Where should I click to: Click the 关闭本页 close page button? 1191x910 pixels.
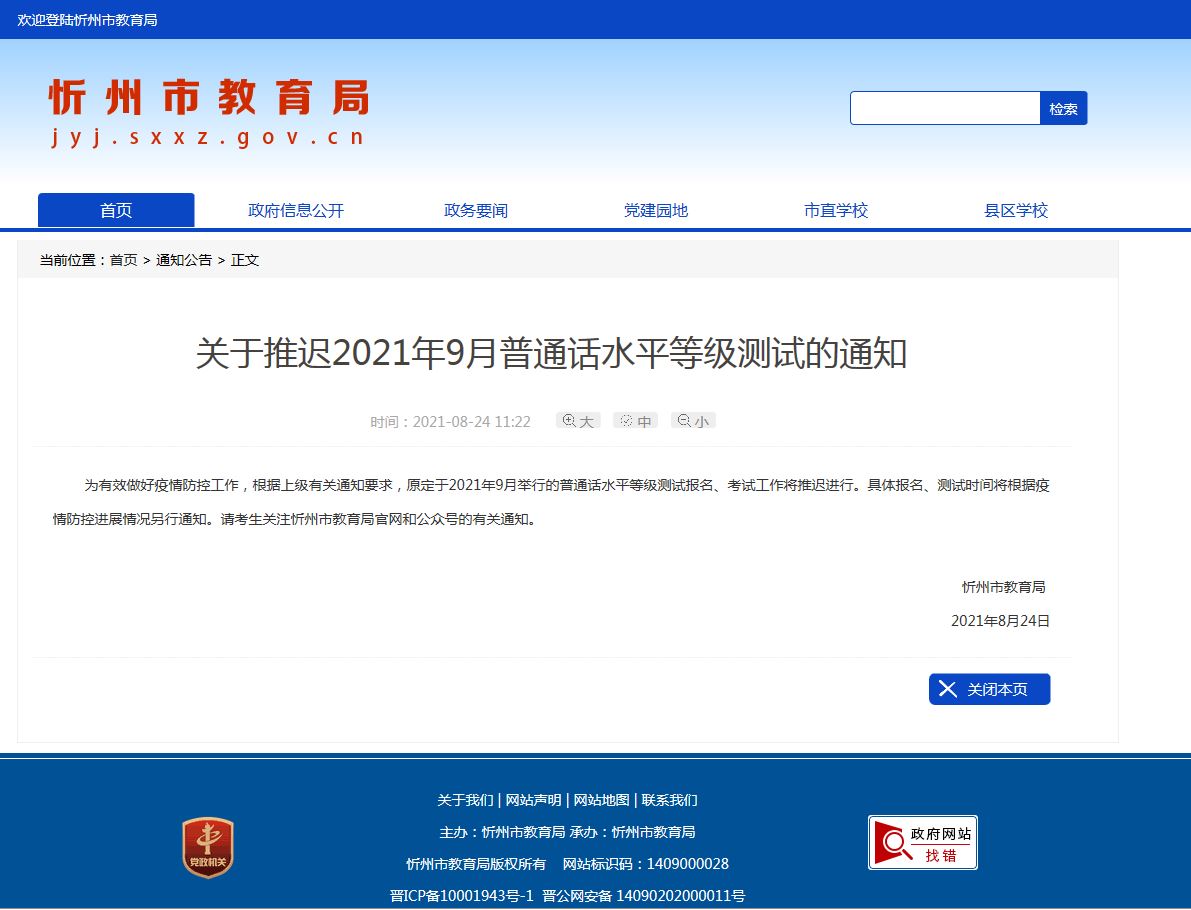click(x=989, y=689)
